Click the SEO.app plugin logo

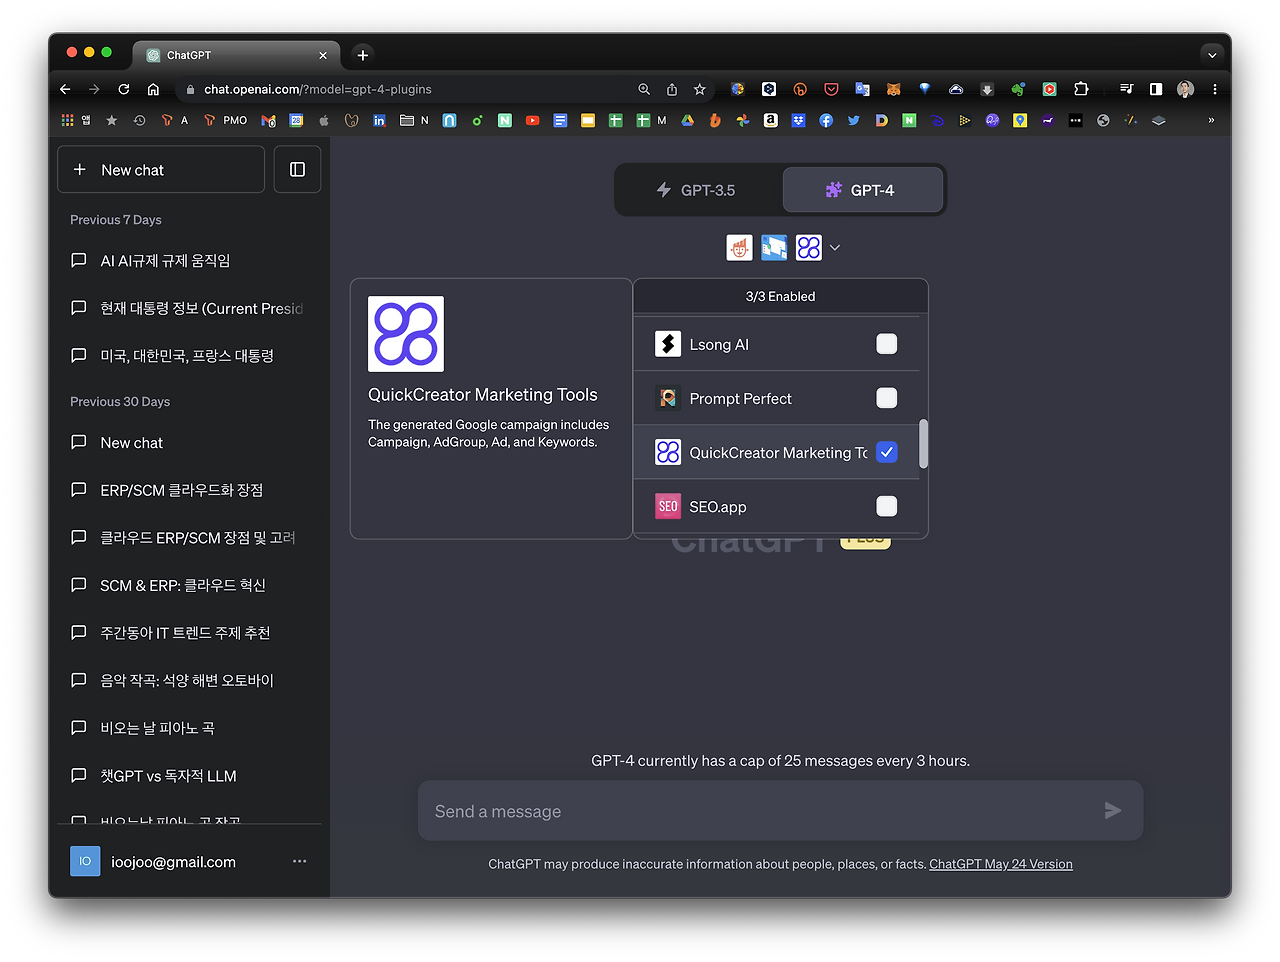click(x=668, y=506)
